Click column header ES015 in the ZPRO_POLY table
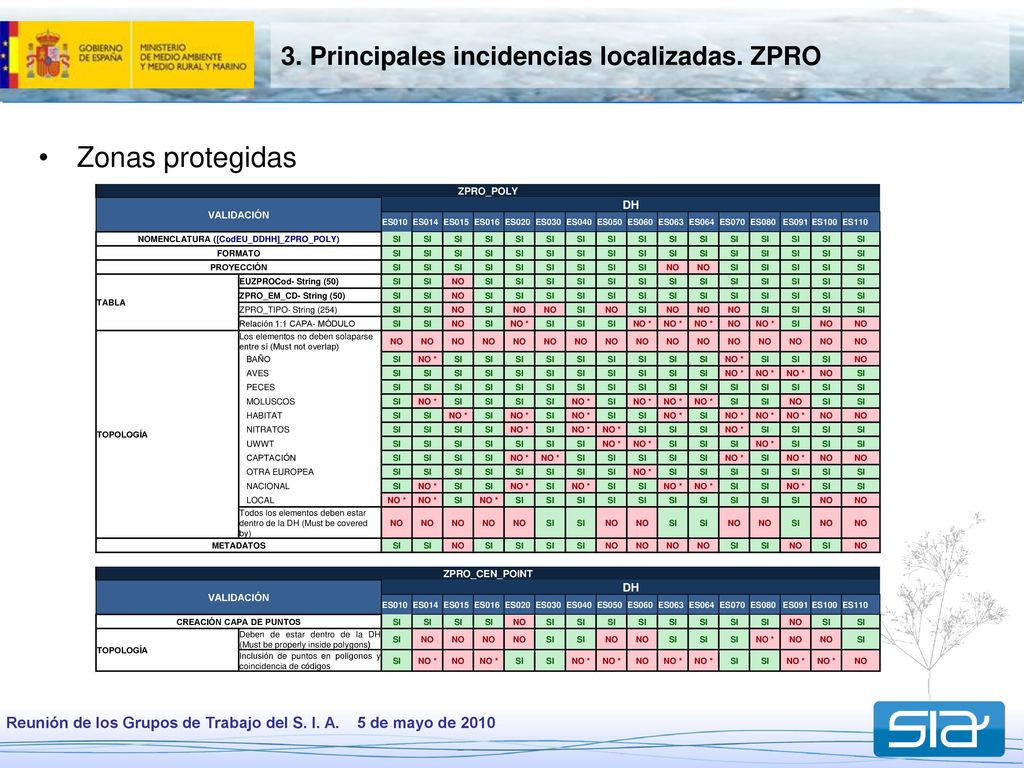1024x768 pixels. coord(456,222)
